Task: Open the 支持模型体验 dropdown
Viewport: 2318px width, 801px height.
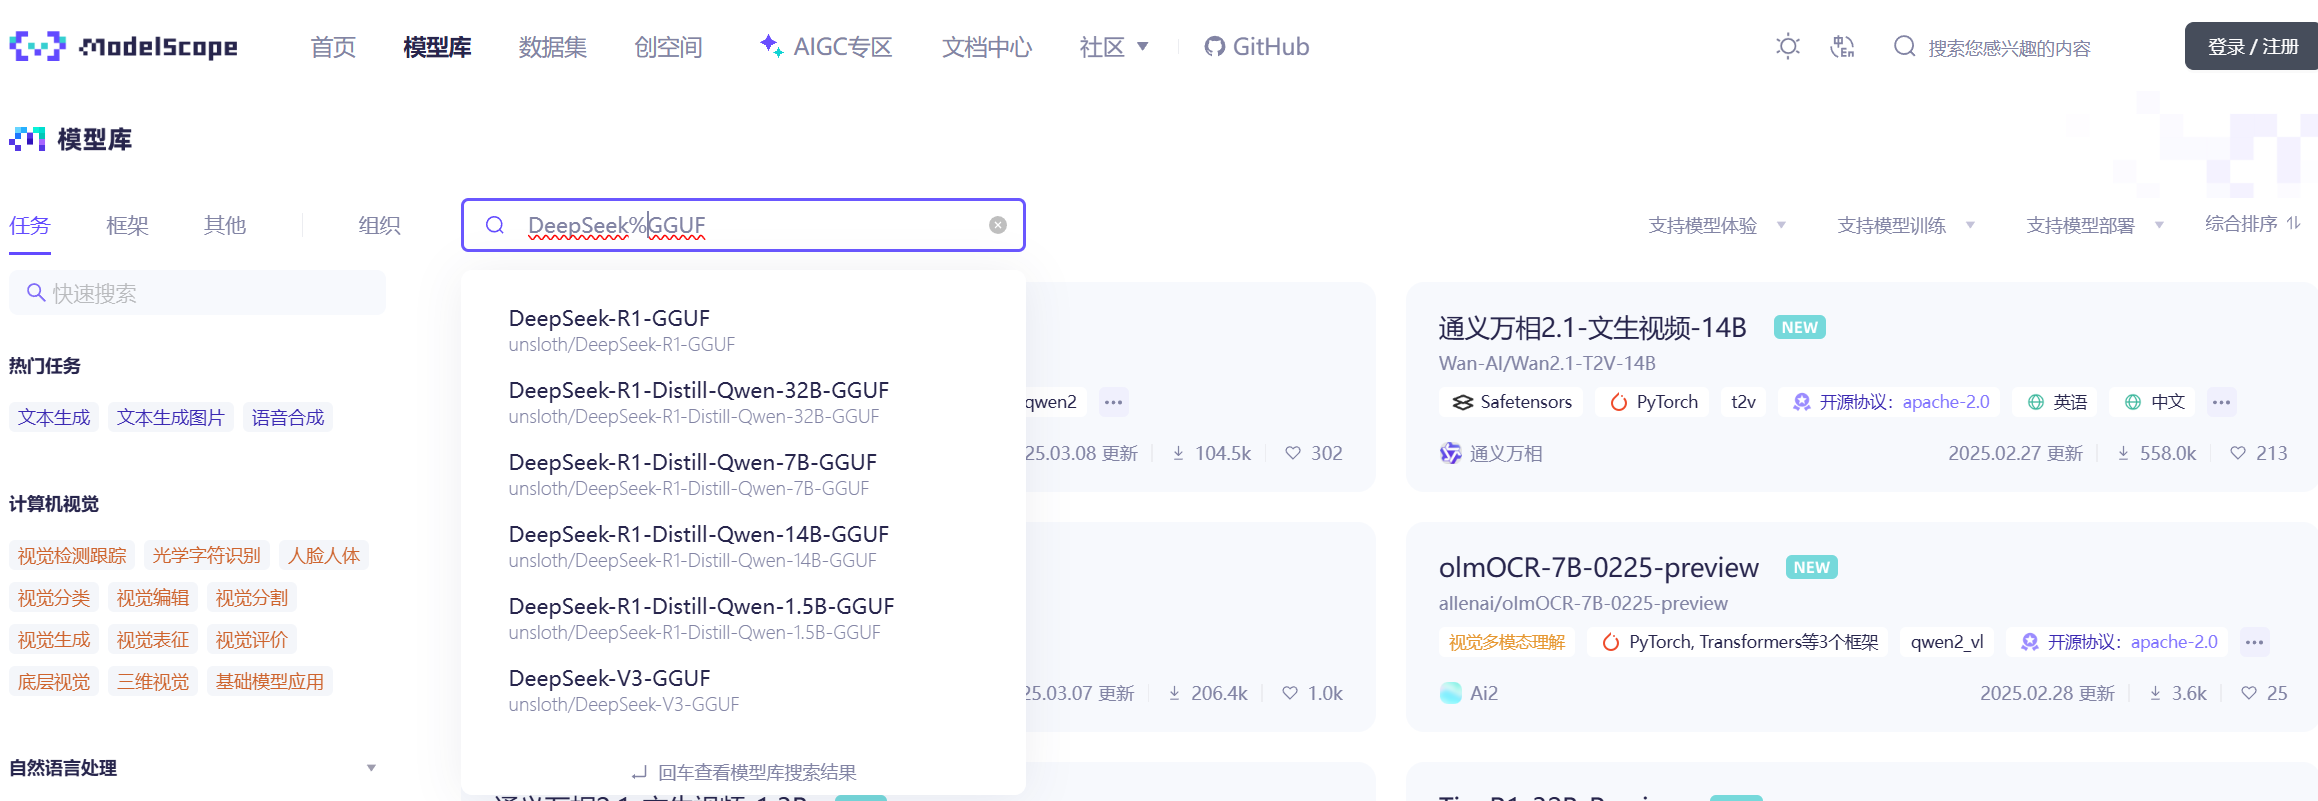Action: (1717, 226)
